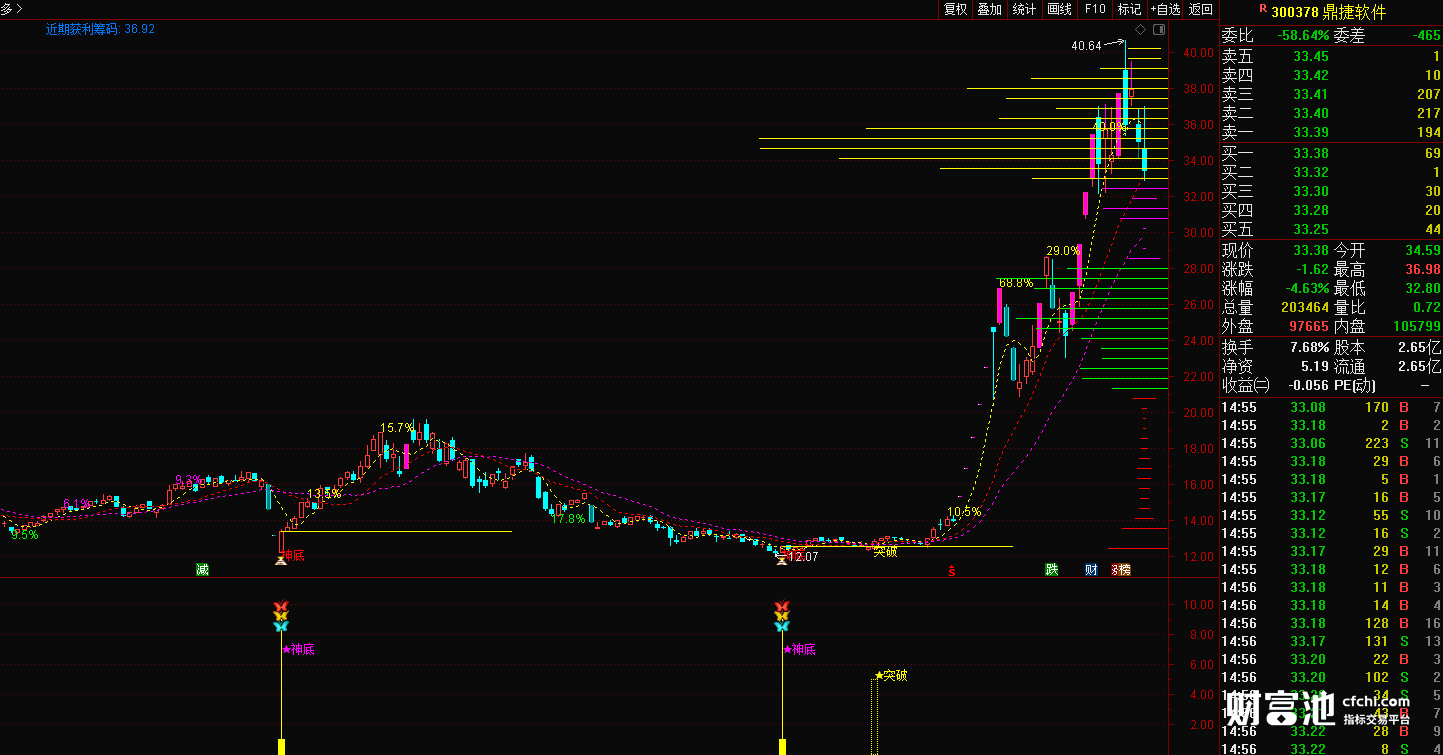Image resolution: width=1443 pixels, height=755 pixels.
Task: Open the 统计 statistics tool
Action: pos(1024,9)
